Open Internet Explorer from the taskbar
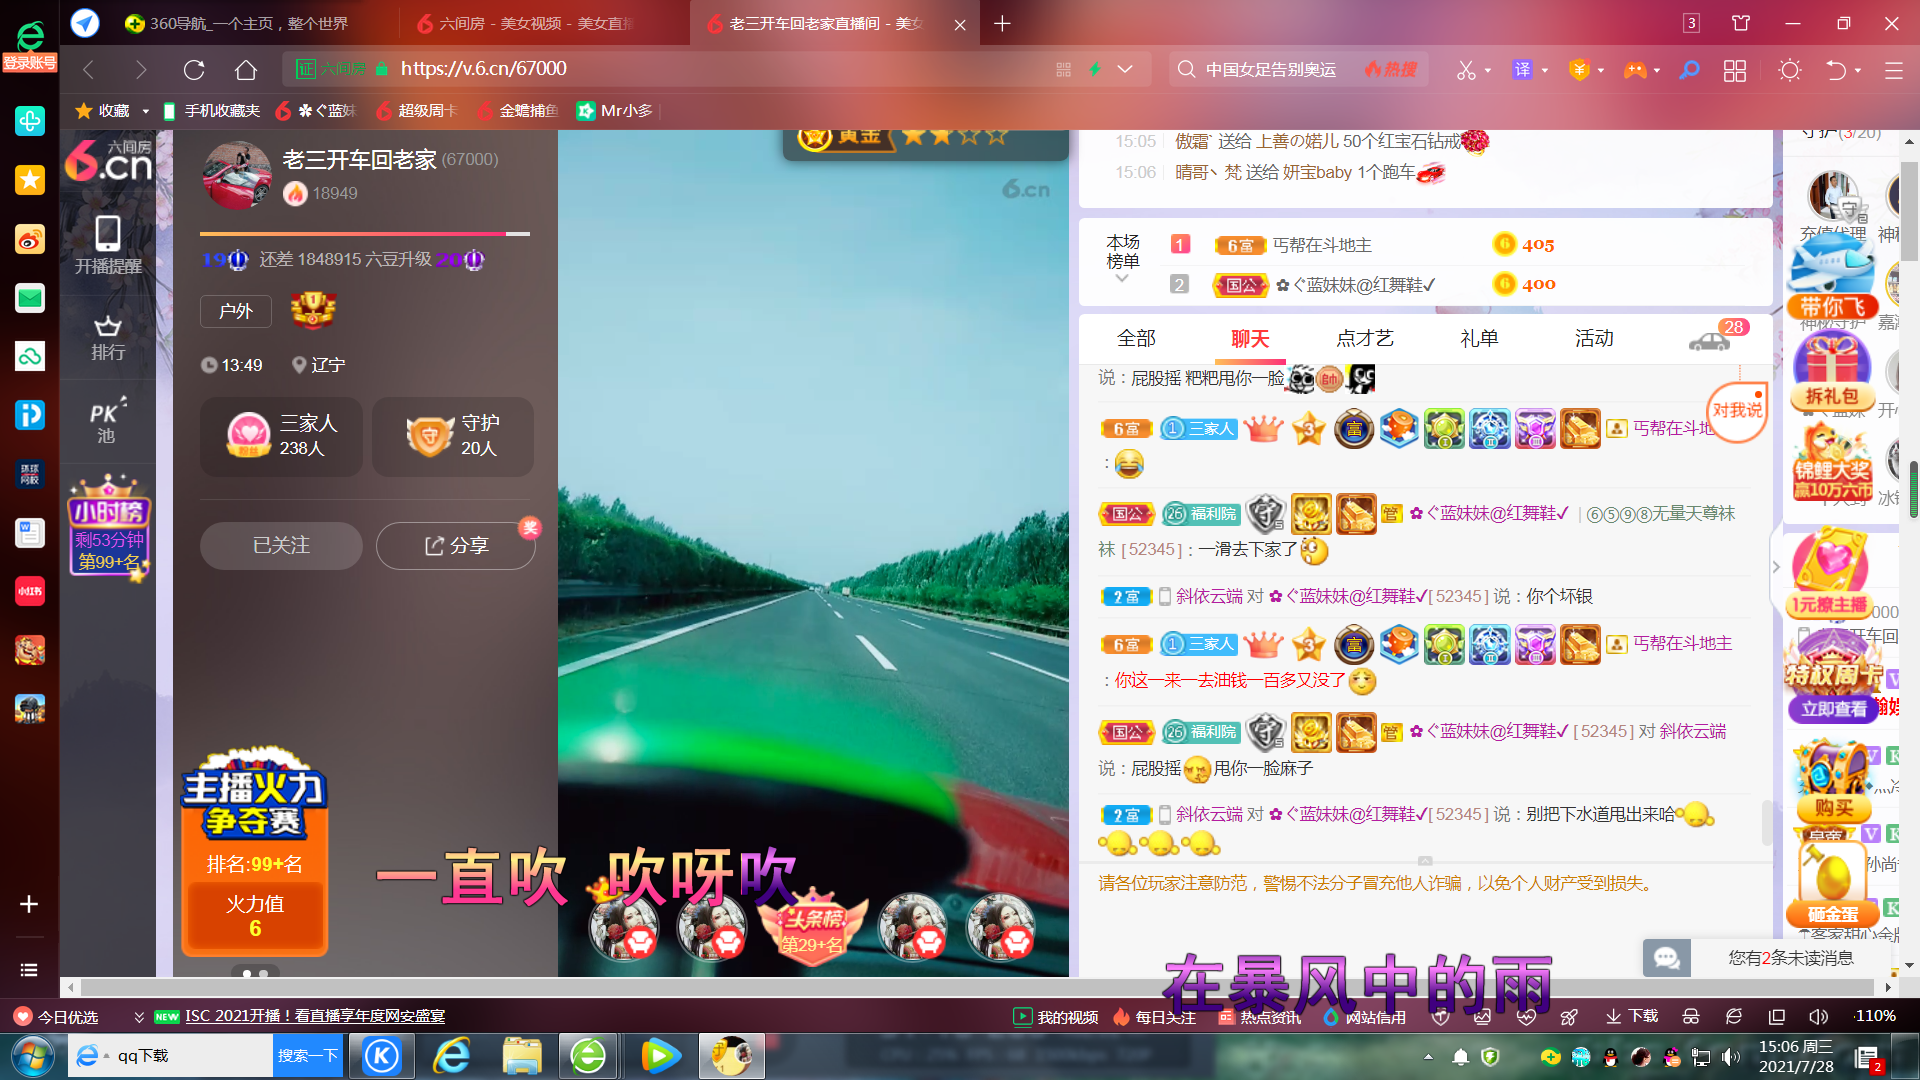Screen dimensions: 1920x1080 452,1056
